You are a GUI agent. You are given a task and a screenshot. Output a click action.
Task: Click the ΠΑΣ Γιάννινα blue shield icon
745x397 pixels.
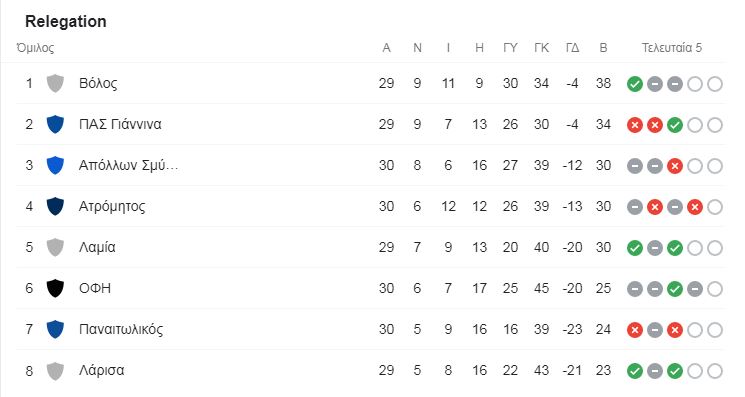pyautogui.click(x=55, y=124)
